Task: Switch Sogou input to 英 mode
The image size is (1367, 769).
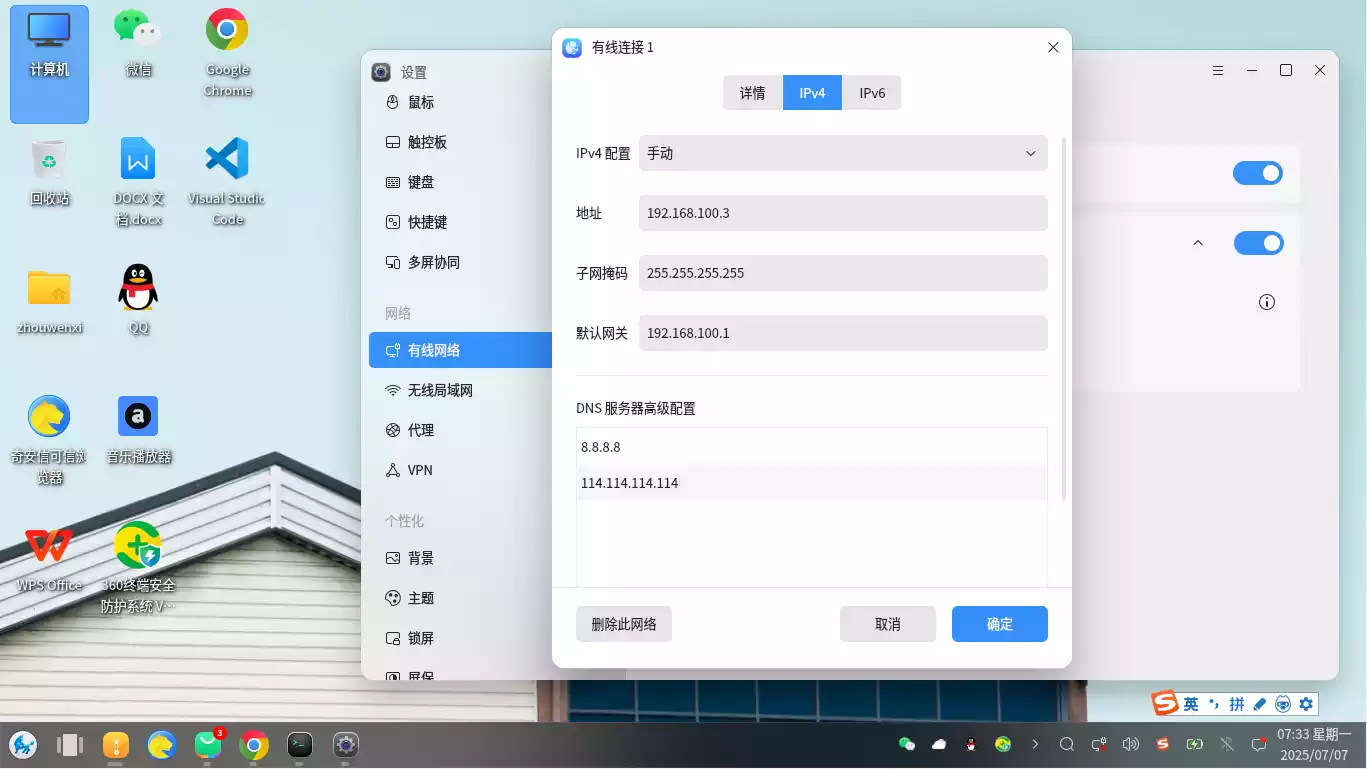Action: (x=1191, y=704)
